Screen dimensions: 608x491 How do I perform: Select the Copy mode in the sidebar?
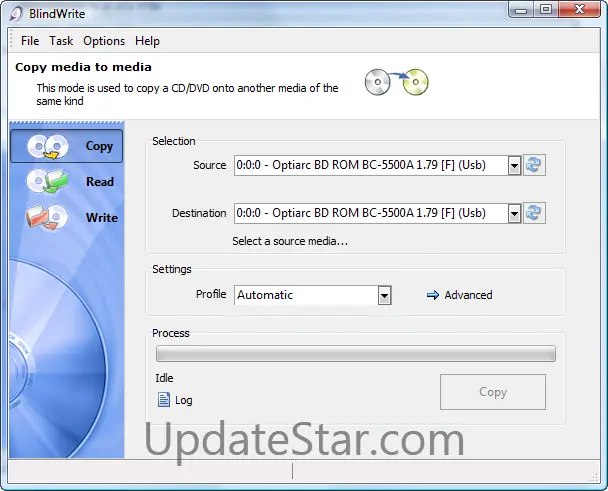pyautogui.click(x=66, y=146)
